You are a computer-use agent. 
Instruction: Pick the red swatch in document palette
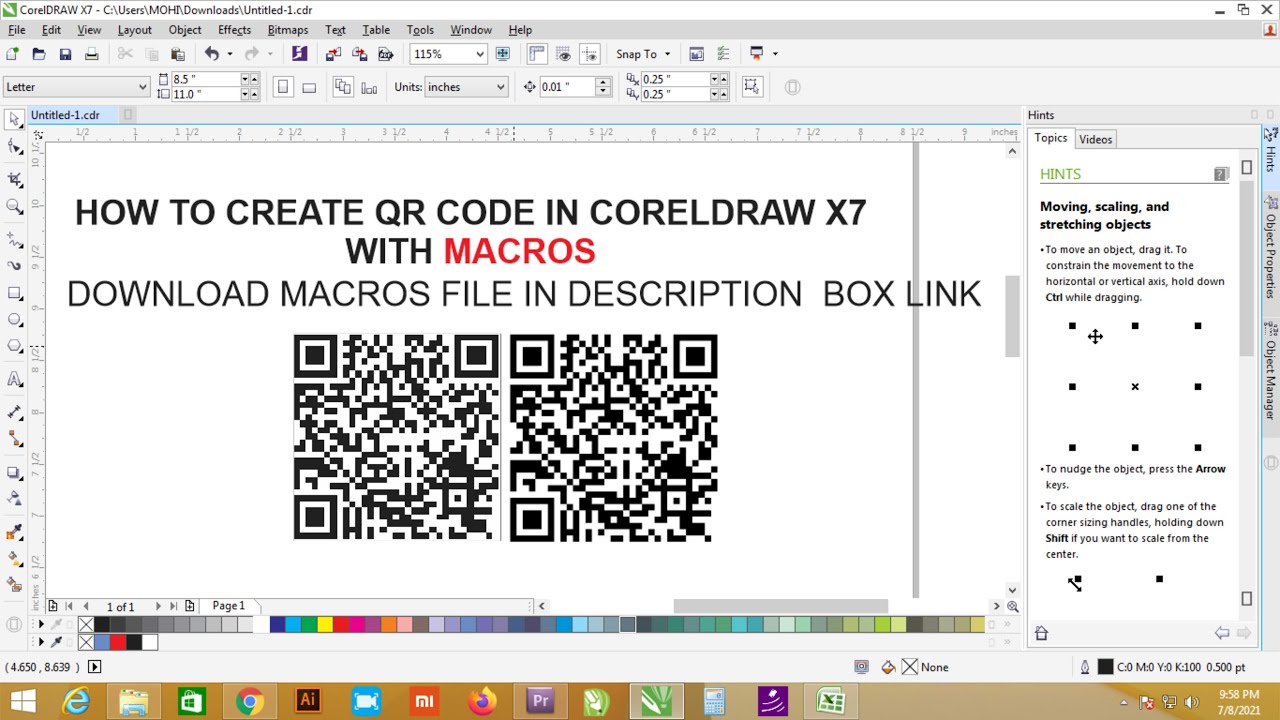tap(117, 642)
